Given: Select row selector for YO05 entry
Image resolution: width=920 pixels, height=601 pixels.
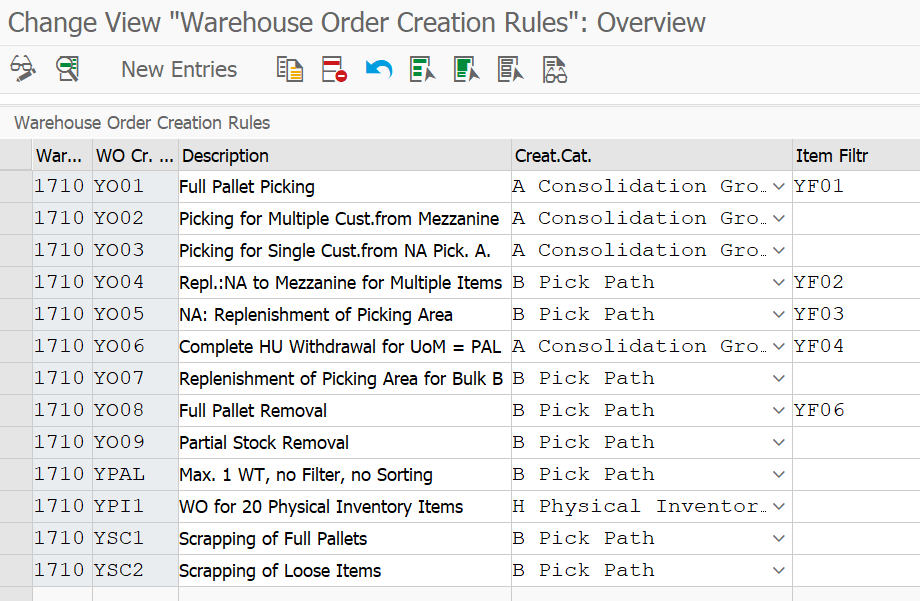Looking at the screenshot, I should (16, 315).
